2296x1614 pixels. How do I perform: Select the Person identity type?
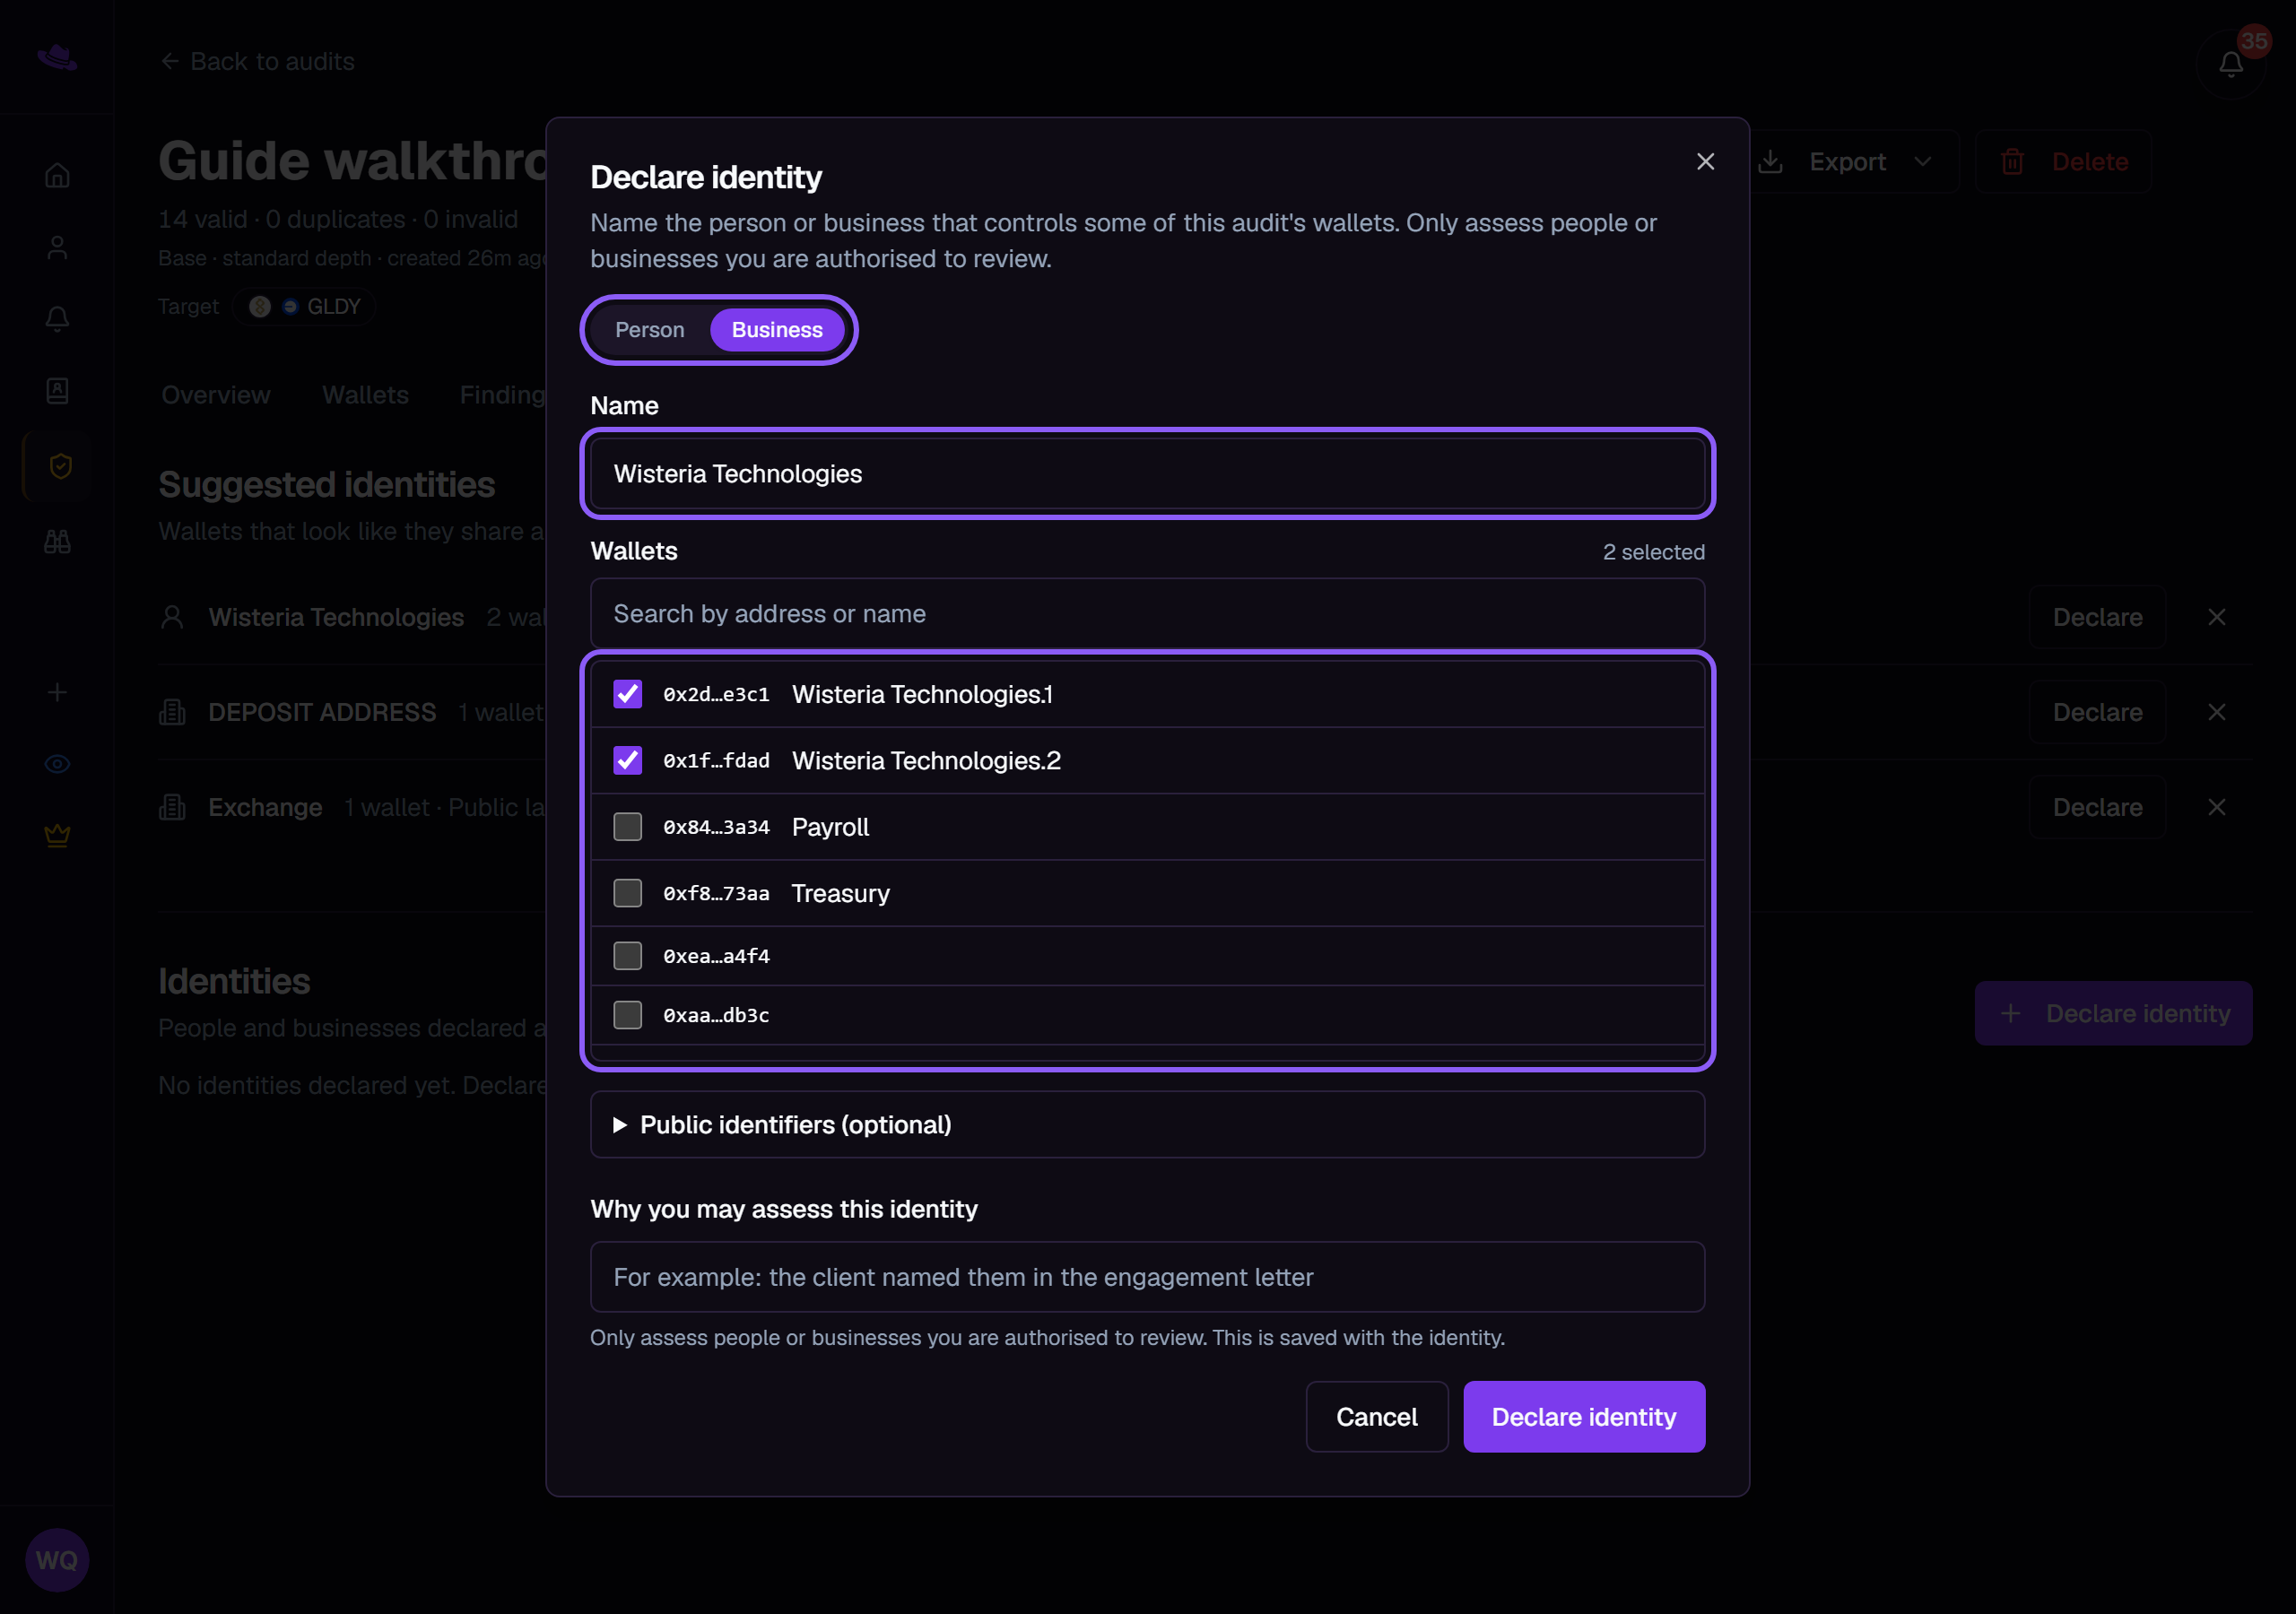650,330
